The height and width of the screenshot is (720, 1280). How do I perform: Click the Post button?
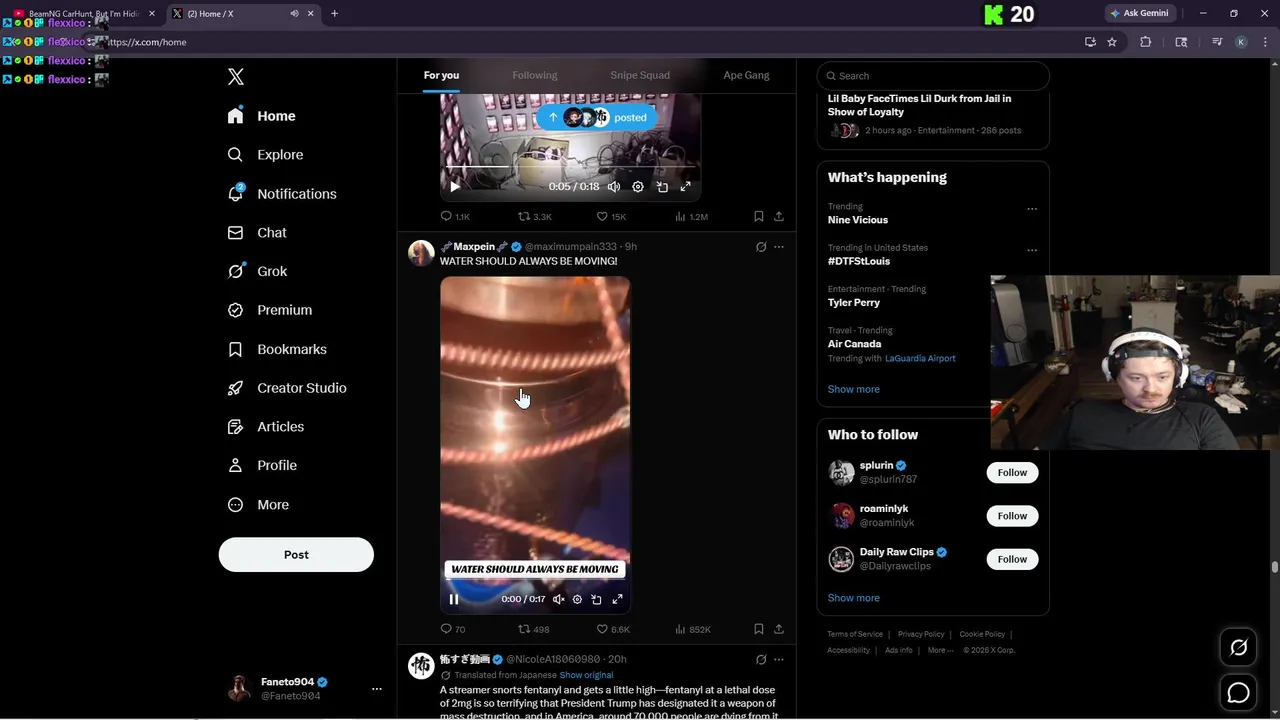pos(296,555)
